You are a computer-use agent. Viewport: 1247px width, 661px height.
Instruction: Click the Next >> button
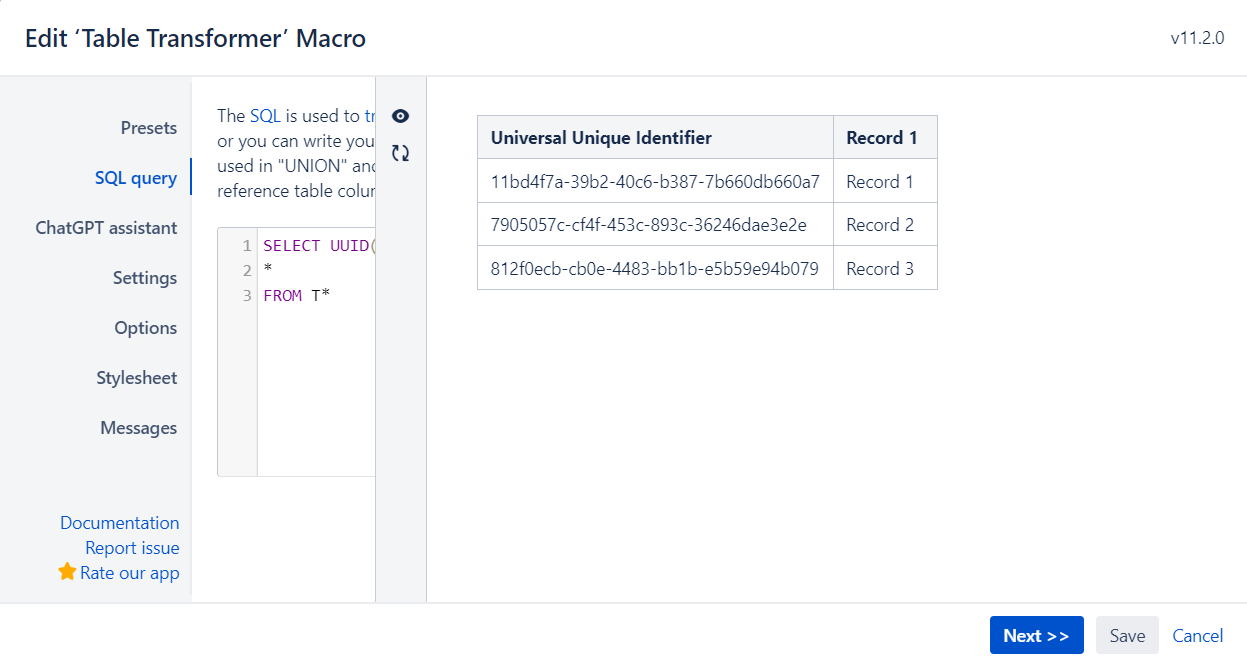tap(1036, 635)
